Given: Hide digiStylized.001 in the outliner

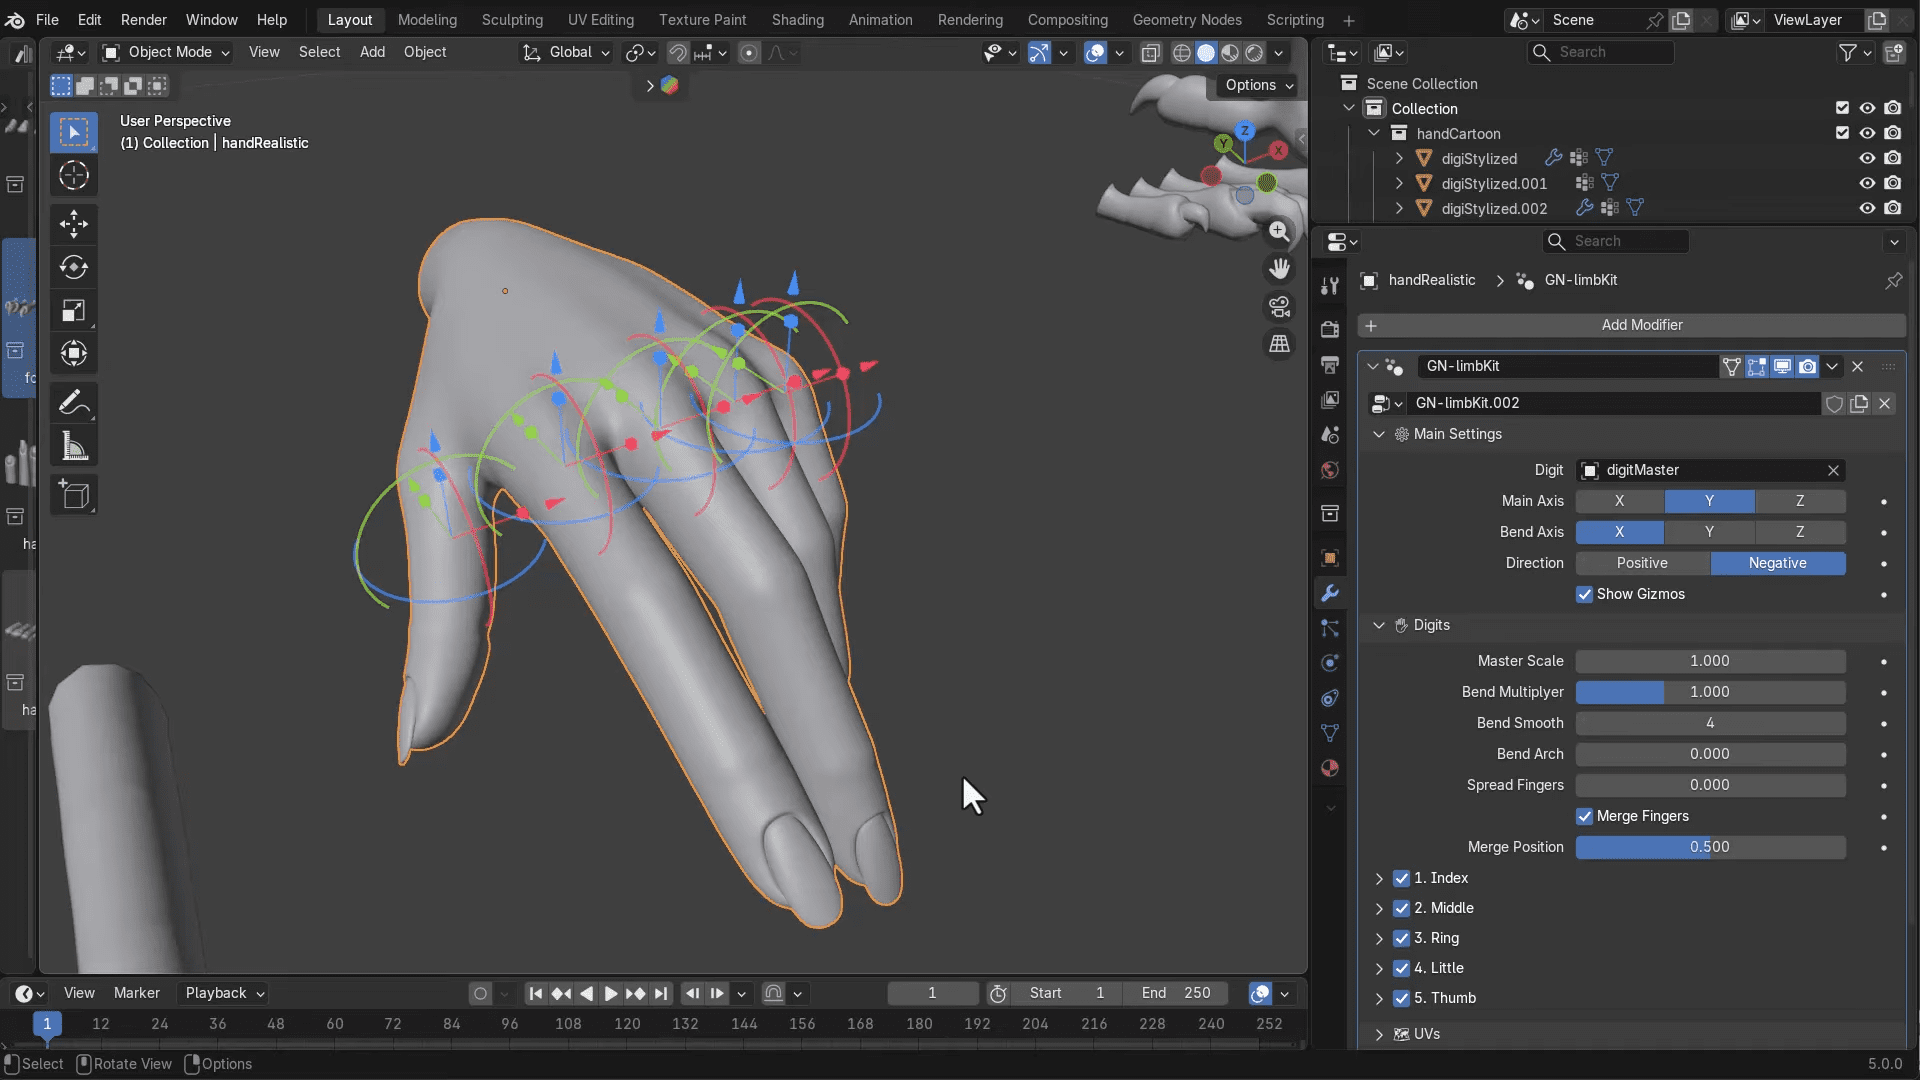Looking at the screenshot, I should [x=1867, y=183].
